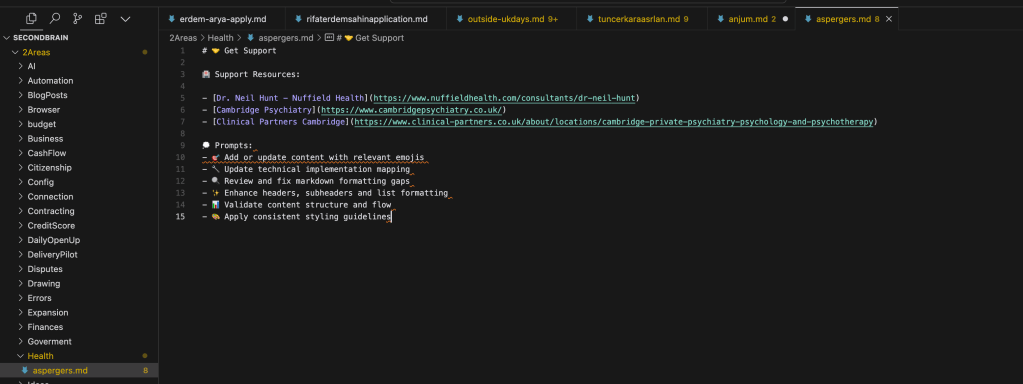Expand the BlogPosts folder
Screen dimensions: 1023x384
(47, 95)
